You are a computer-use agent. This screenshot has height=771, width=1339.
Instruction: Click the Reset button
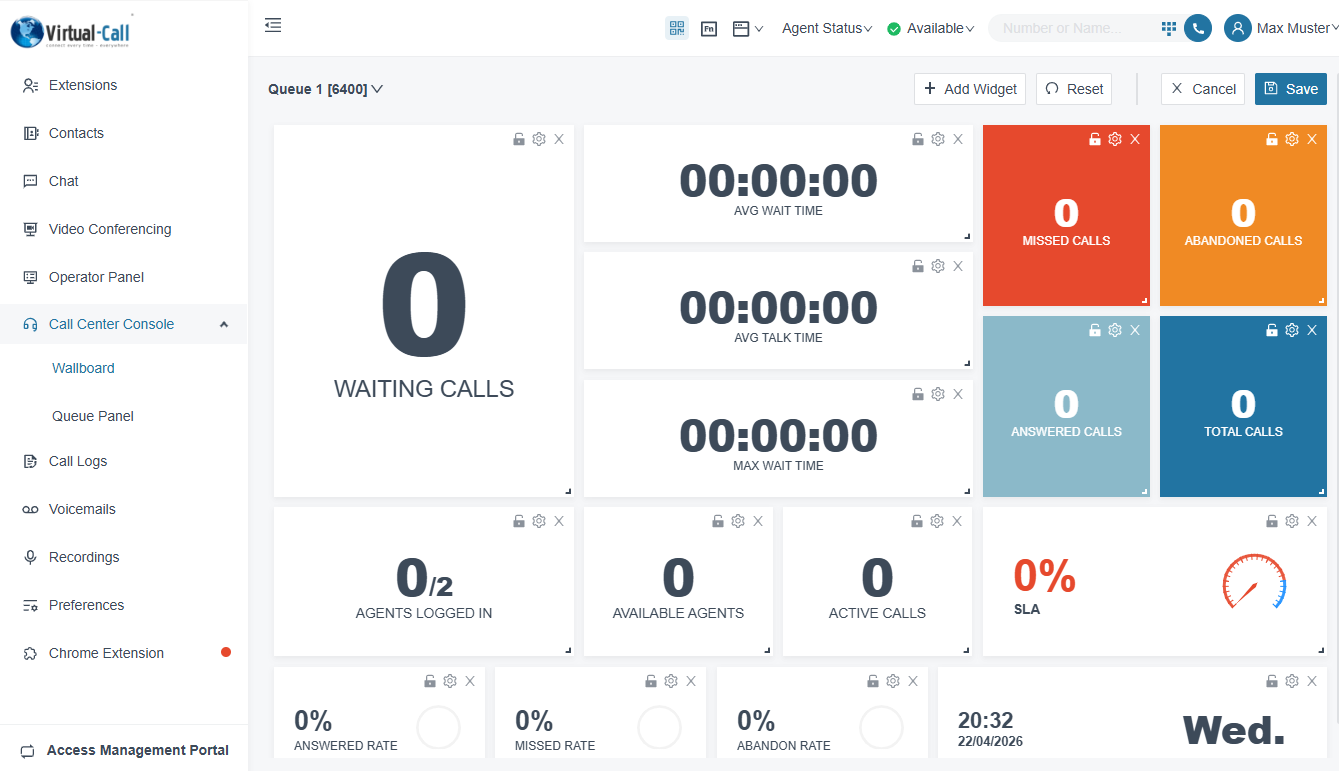[1074, 89]
